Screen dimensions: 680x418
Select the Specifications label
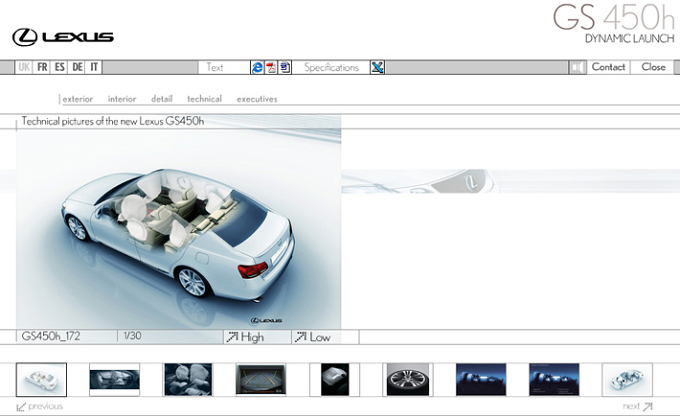pyautogui.click(x=331, y=68)
